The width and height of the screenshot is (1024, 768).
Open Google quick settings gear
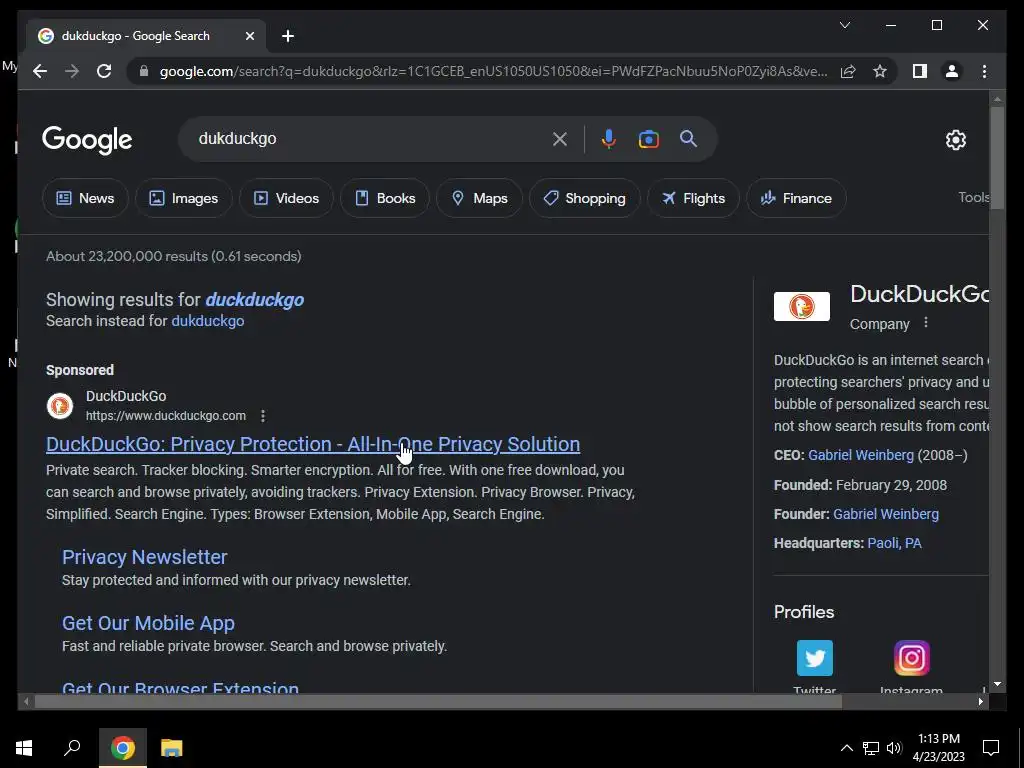(x=955, y=140)
